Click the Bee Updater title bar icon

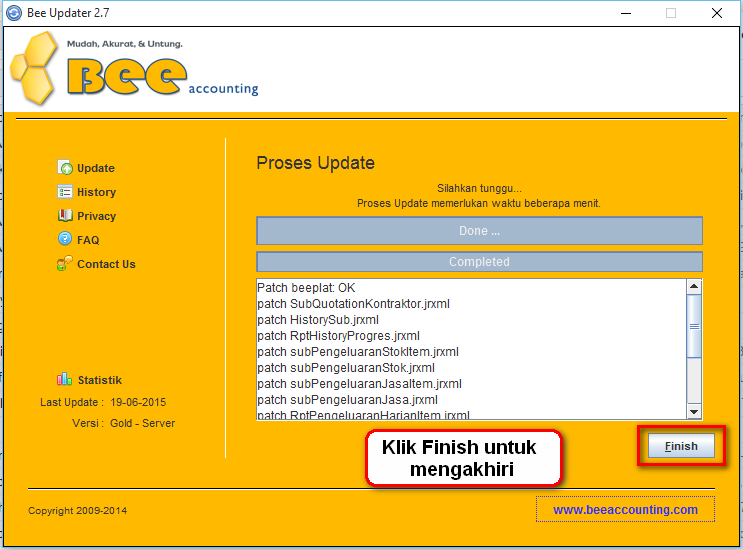14,13
